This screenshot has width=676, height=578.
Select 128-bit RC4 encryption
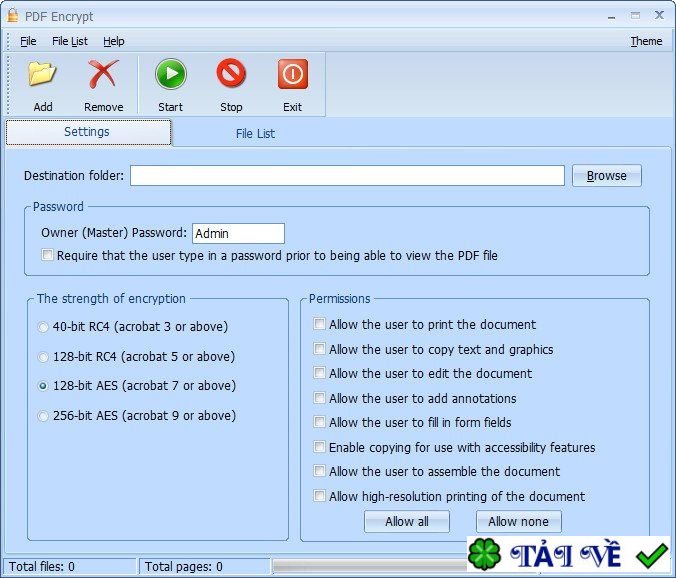pos(43,357)
